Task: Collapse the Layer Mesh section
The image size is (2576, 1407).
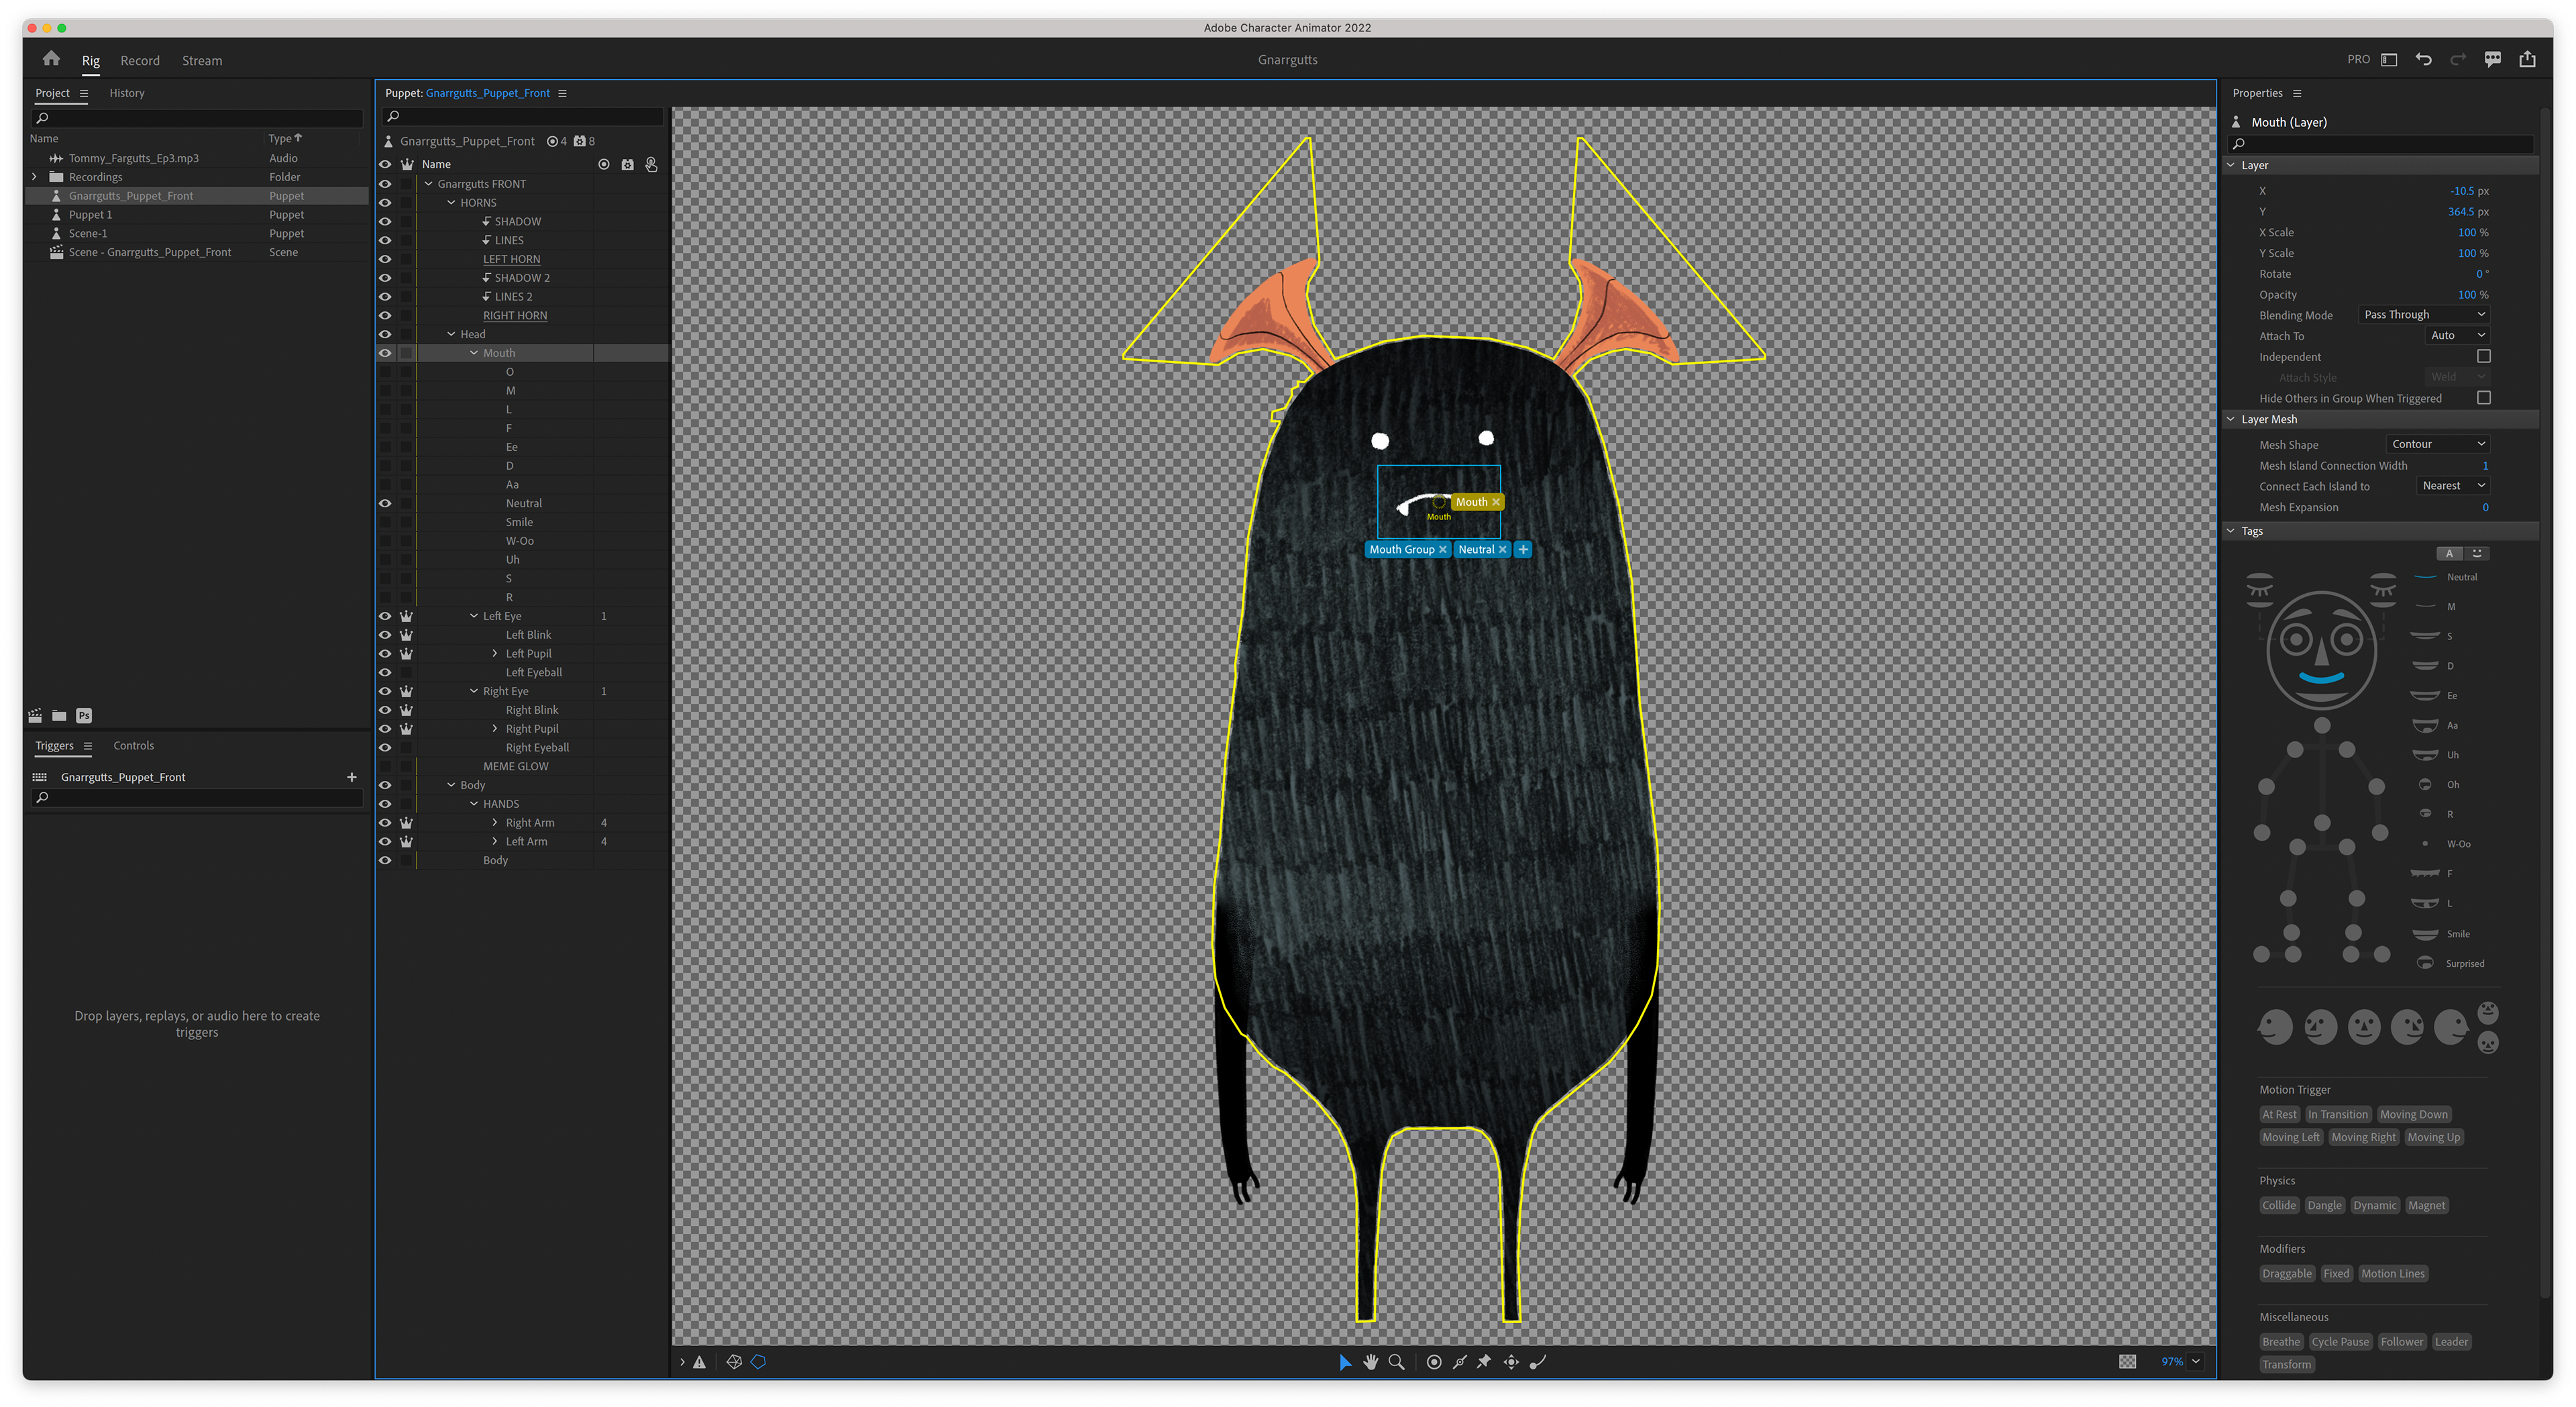Action: pos(2231,420)
